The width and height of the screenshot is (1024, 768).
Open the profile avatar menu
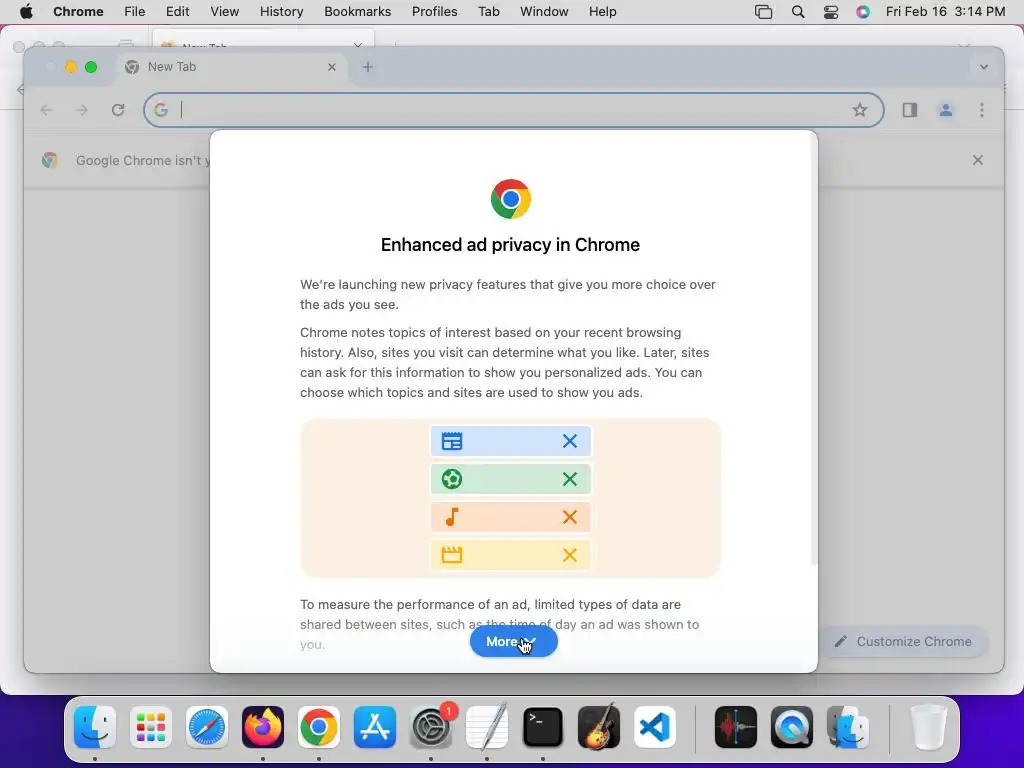pos(945,110)
